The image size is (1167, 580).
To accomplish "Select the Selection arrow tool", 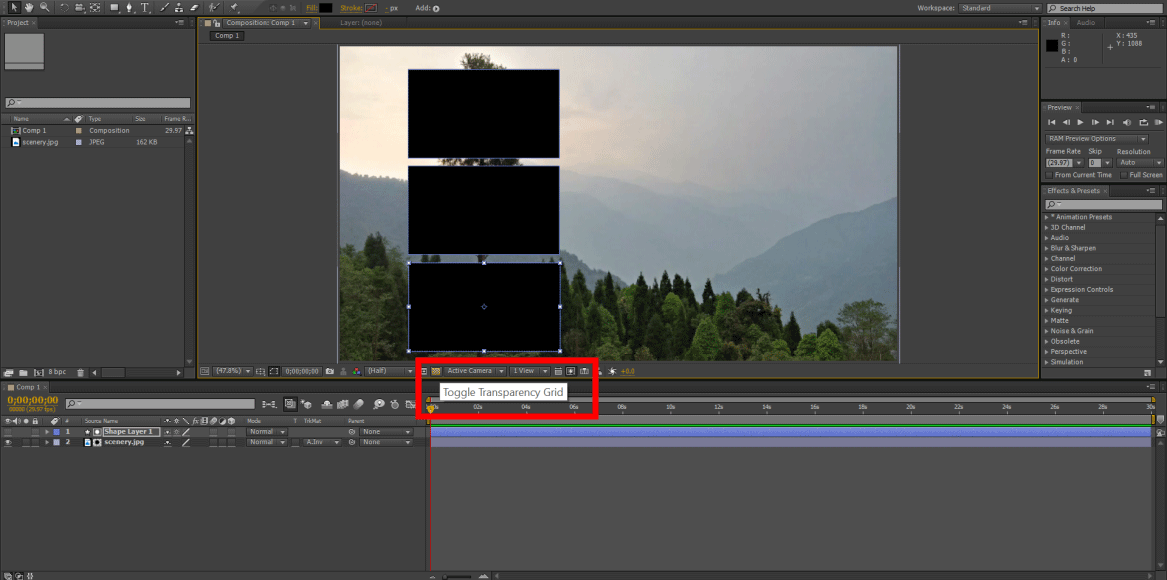I will click(x=14, y=7).
